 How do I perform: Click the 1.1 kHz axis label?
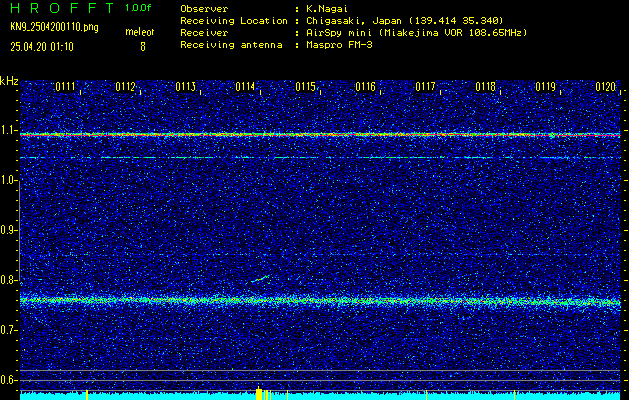8,130
